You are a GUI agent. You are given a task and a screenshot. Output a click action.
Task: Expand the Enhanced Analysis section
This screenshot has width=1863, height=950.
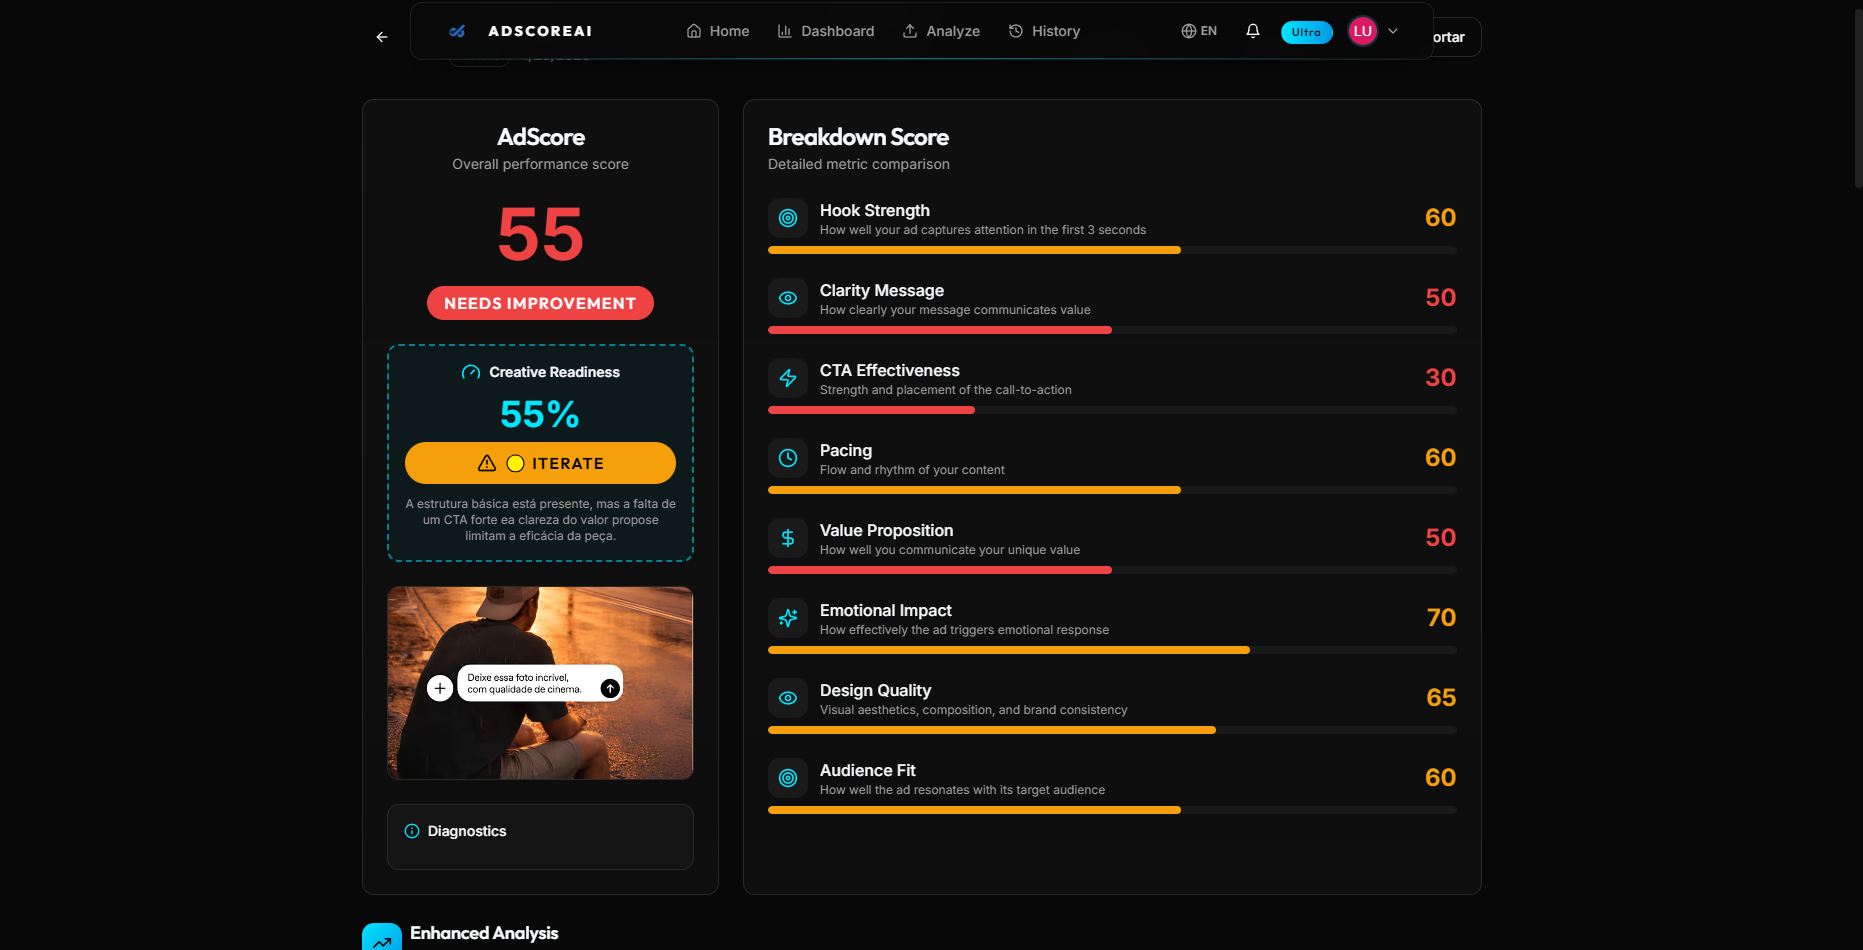[484, 933]
